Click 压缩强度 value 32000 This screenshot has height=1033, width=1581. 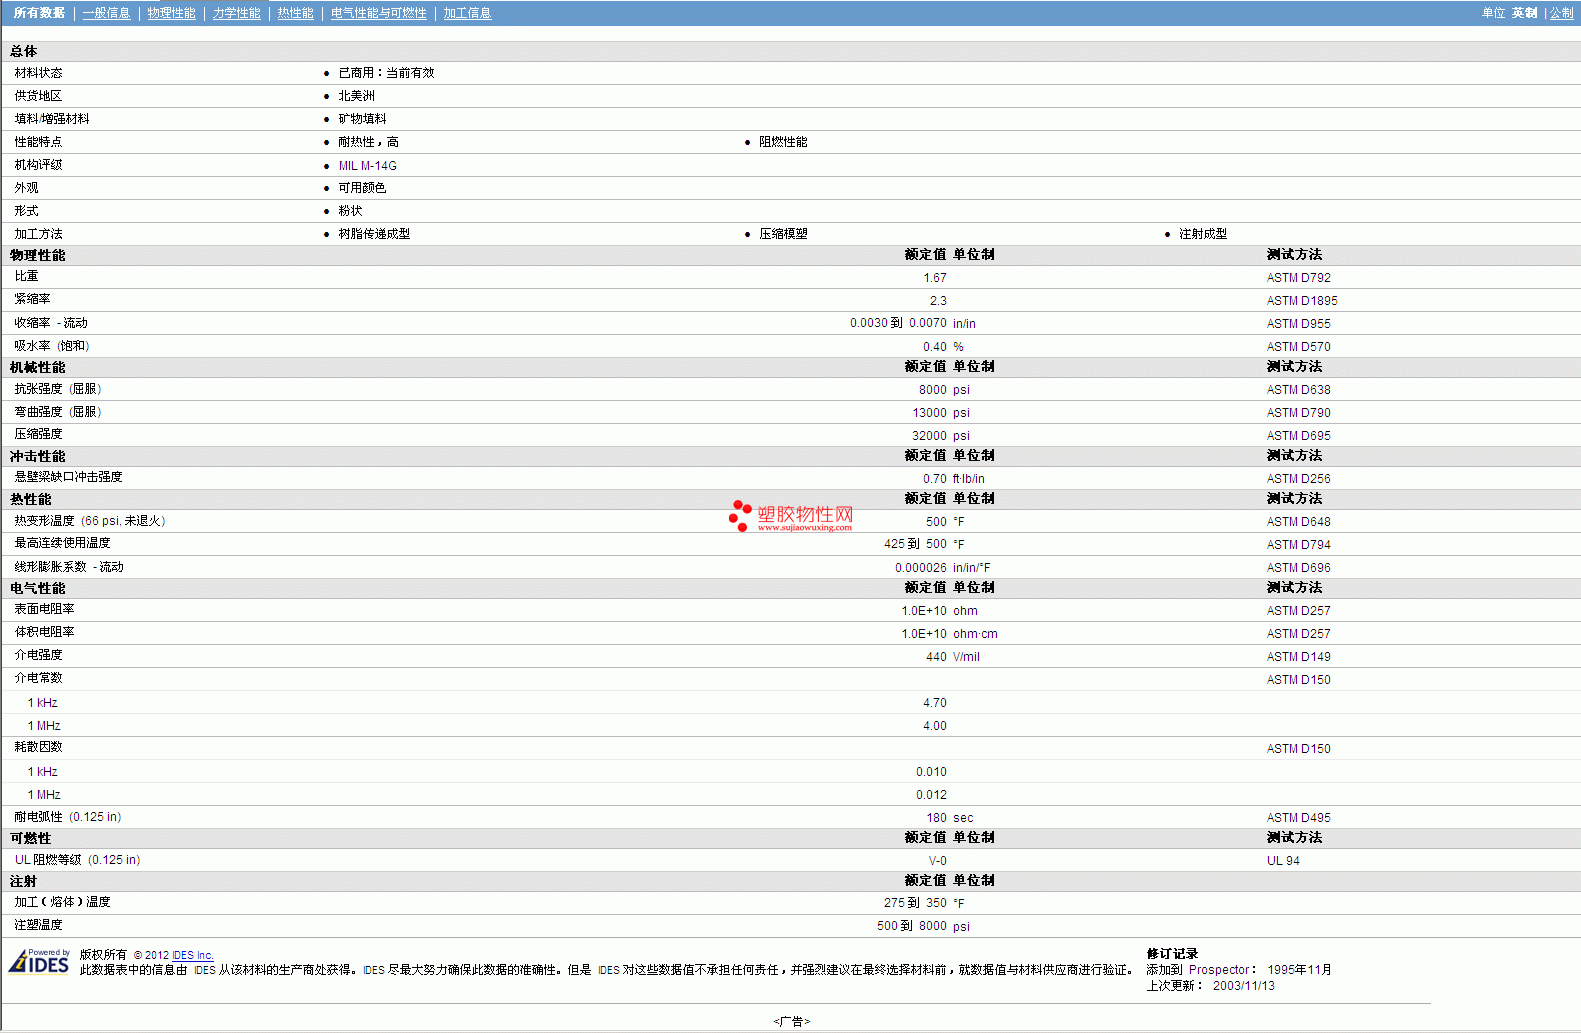point(930,436)
